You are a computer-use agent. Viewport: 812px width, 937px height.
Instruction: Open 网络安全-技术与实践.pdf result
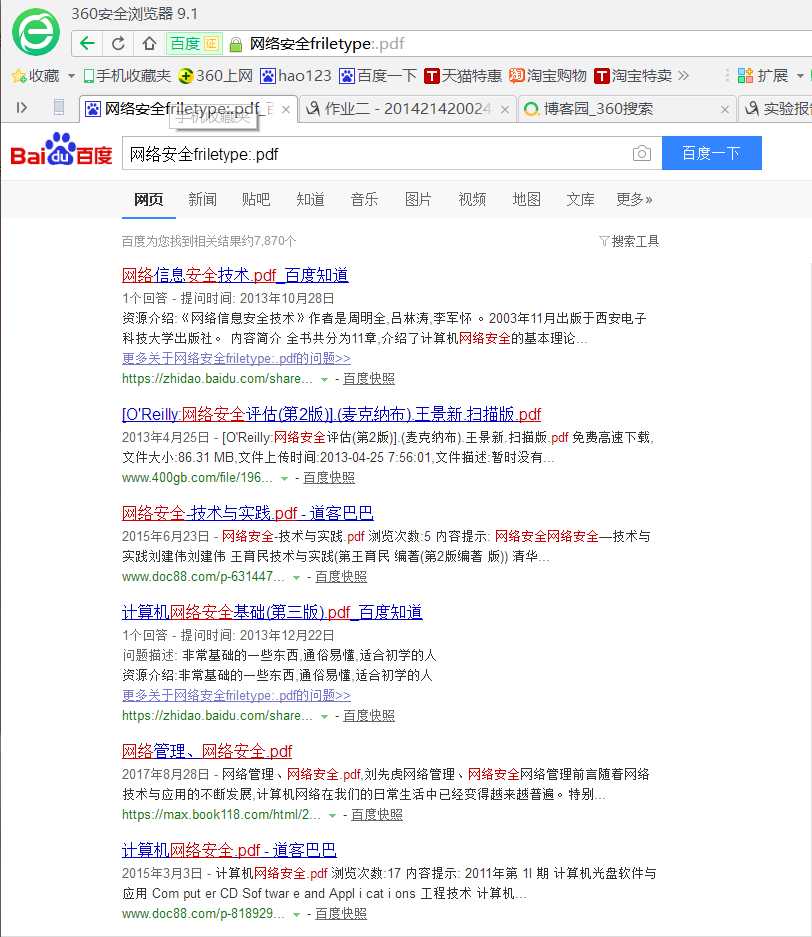247,513
